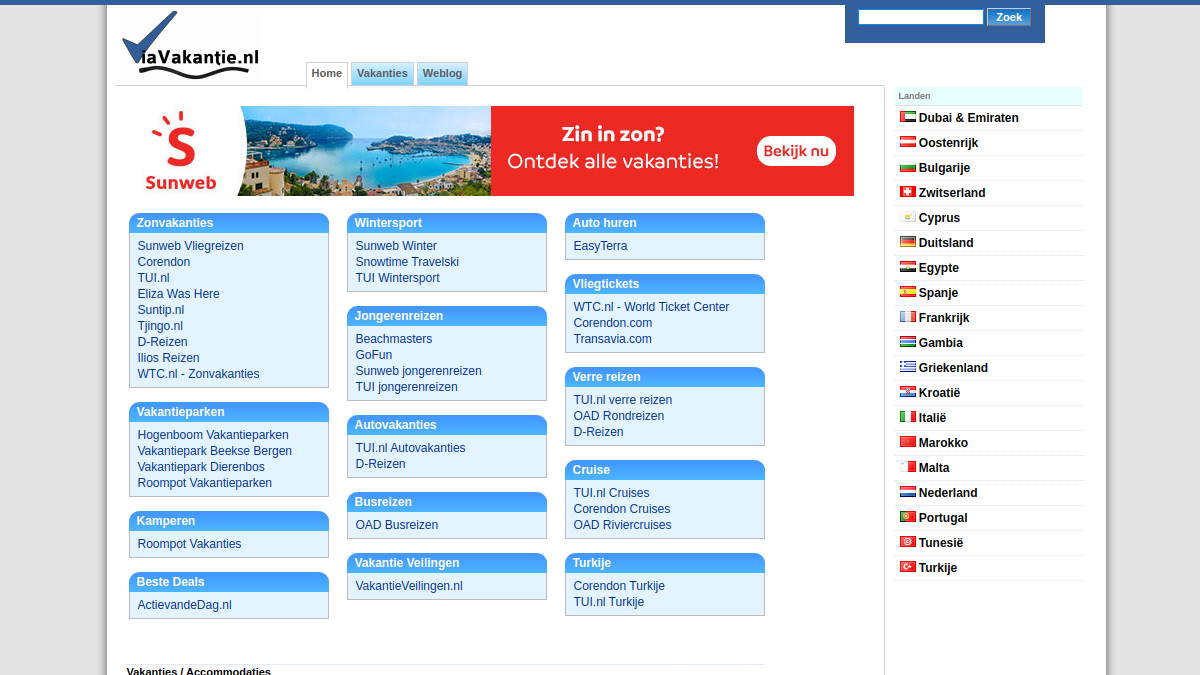Open the Beachmasters link

(x=394, y=339)
